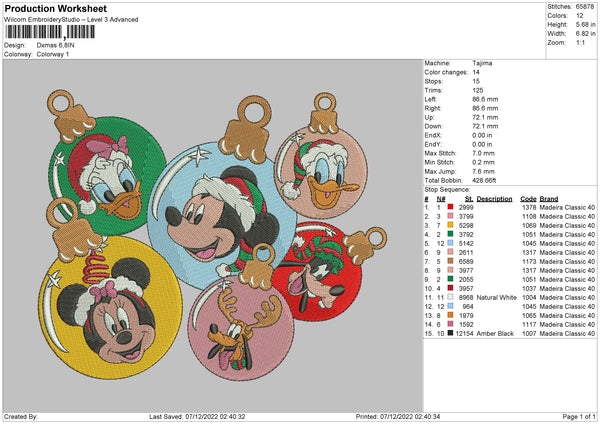
Task: Select the Min Stitch value 0.2 mm
Action: pyautogui.click(x=483, y=162)
